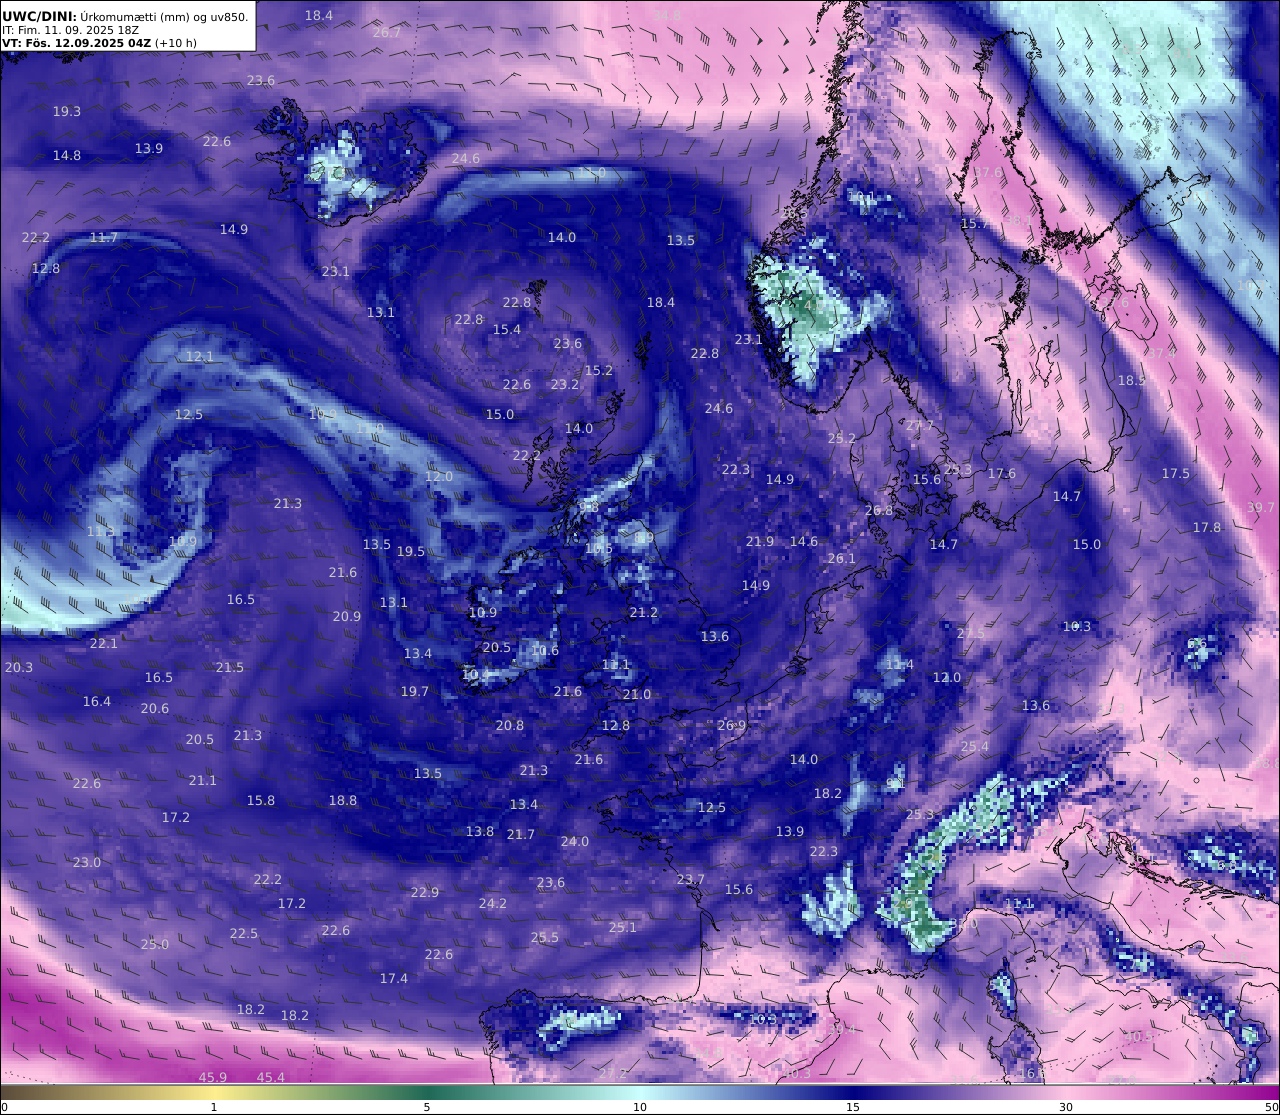Click the 23.0 value label

[x=87, y=863]
